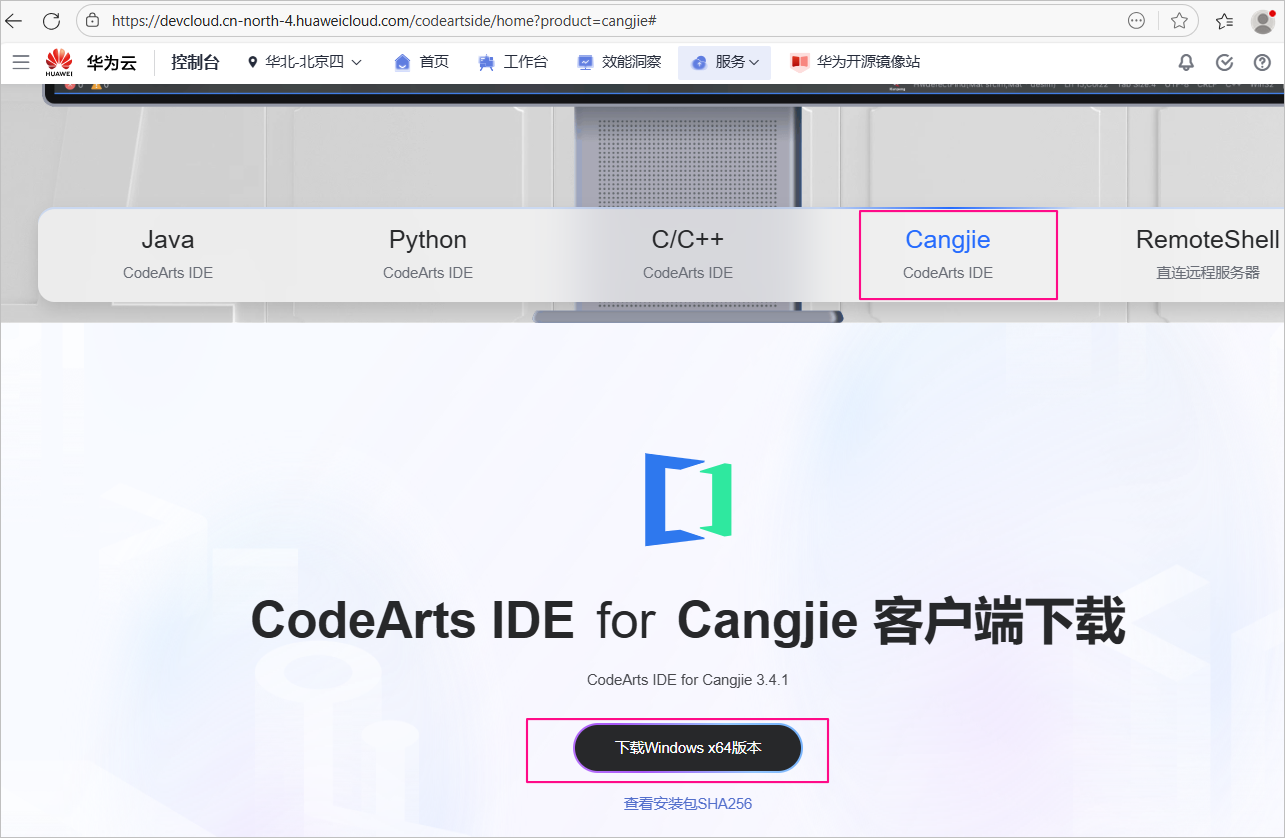This screenshot has width=1285, height=838.
Task: Open the address bar ellipsis icon
Action: [1136, 20]
